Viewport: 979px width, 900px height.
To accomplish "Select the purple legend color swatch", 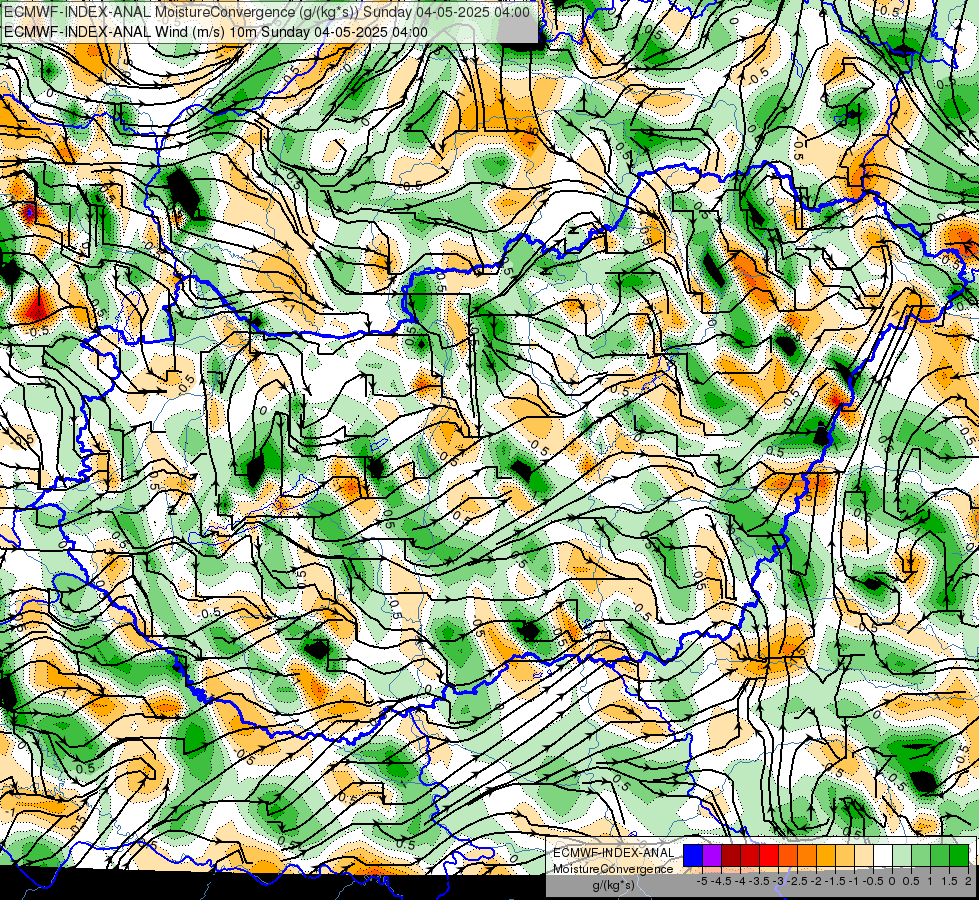I will [712, 856].
